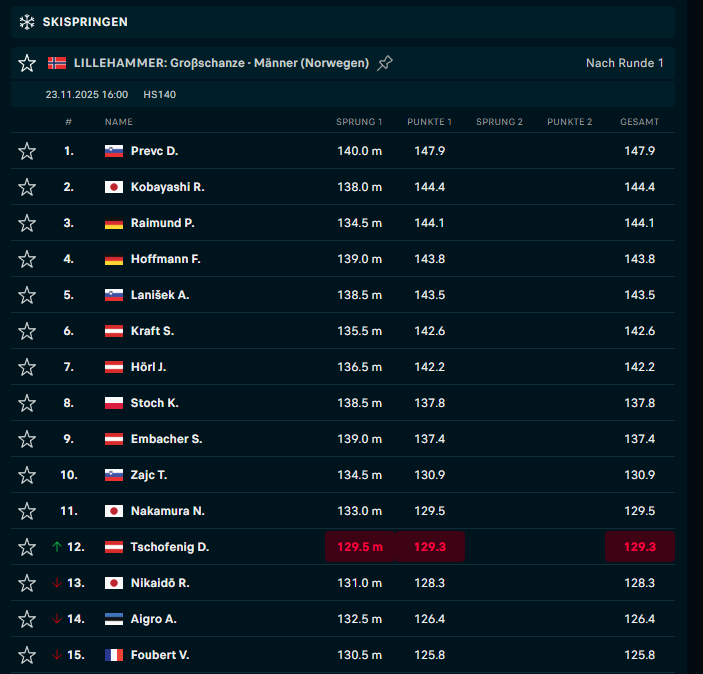Click highlighted 129.3 total for Tschofenig
This screenshot has width=703, height=674.
[x=639, y=547]
